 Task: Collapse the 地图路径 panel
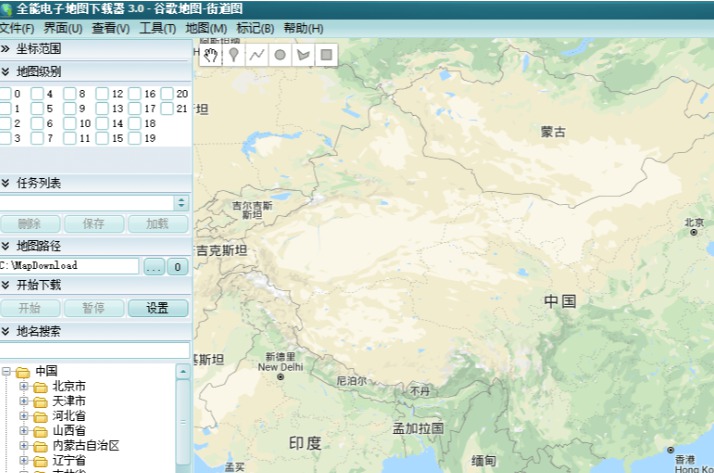(5, 246)
